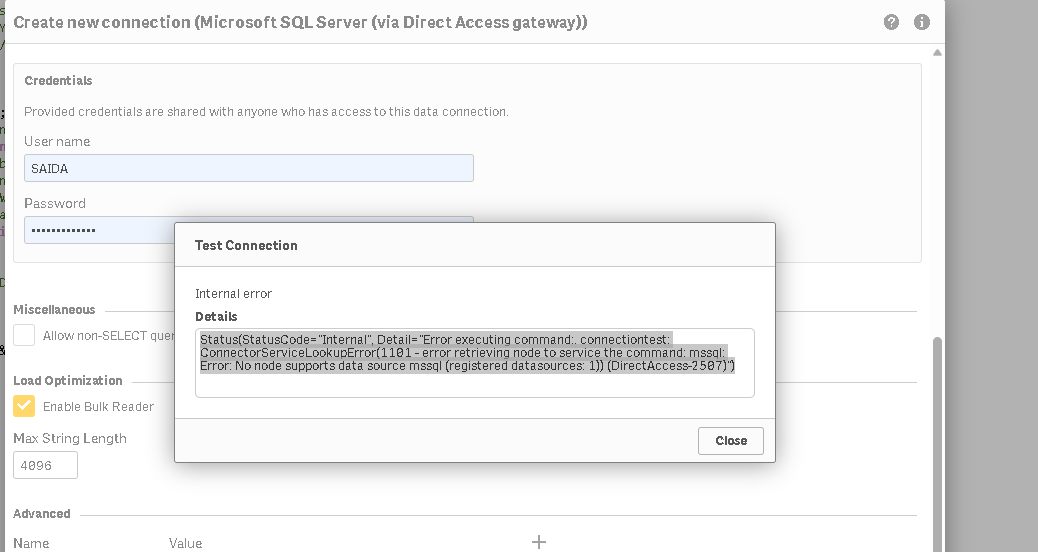Click the Credentials section heading
This screenshot has width=1038, height=552.
tap(58, 81)
